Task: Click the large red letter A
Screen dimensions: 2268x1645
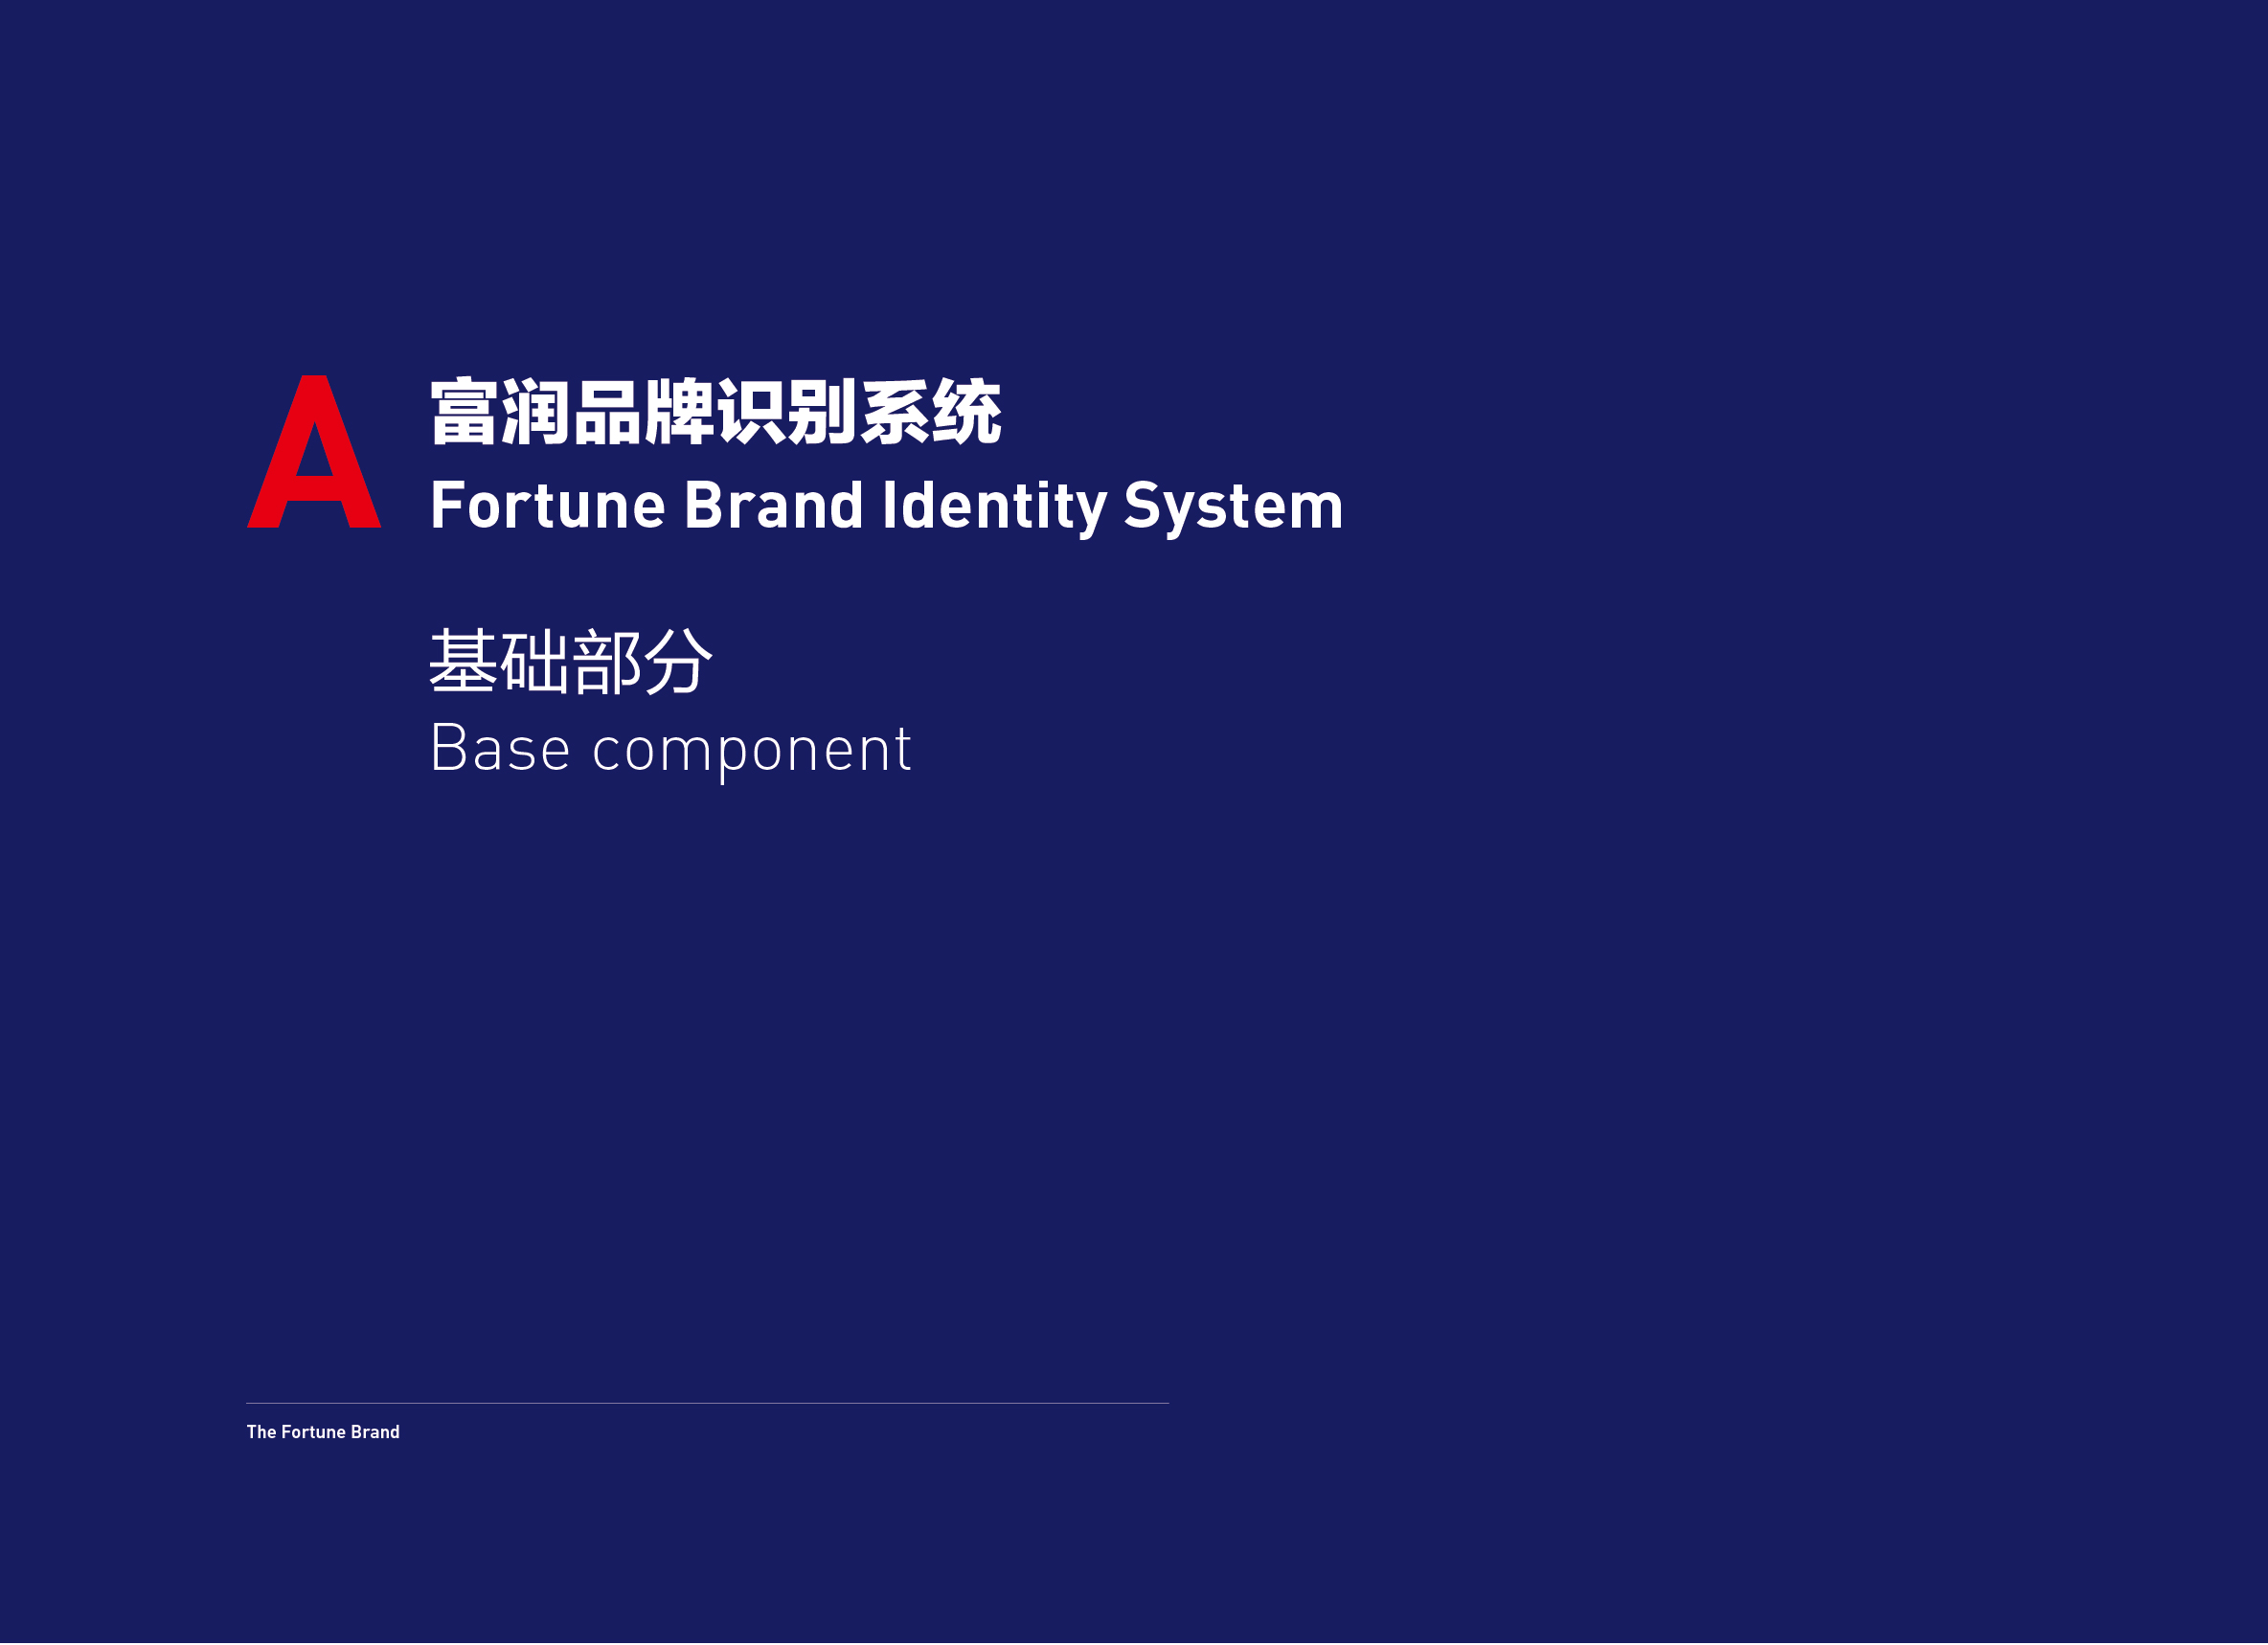Action: coord(314,452)
